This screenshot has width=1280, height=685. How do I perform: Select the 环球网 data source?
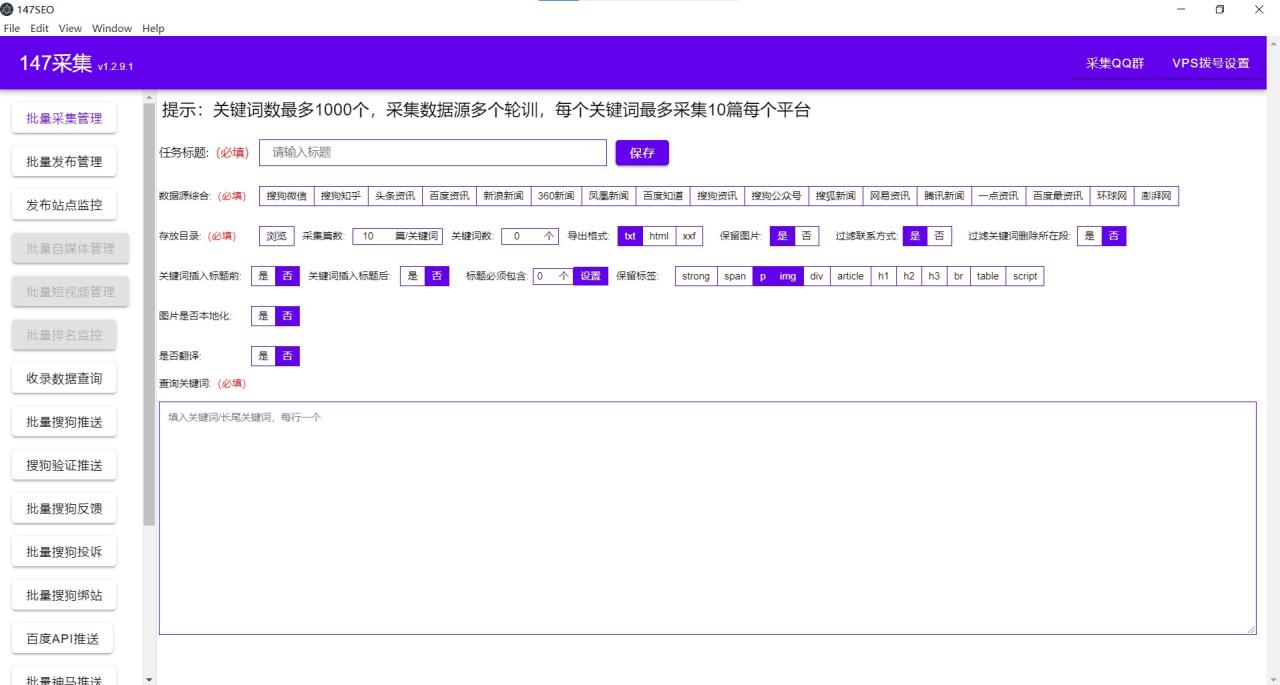click(1109, 195)
